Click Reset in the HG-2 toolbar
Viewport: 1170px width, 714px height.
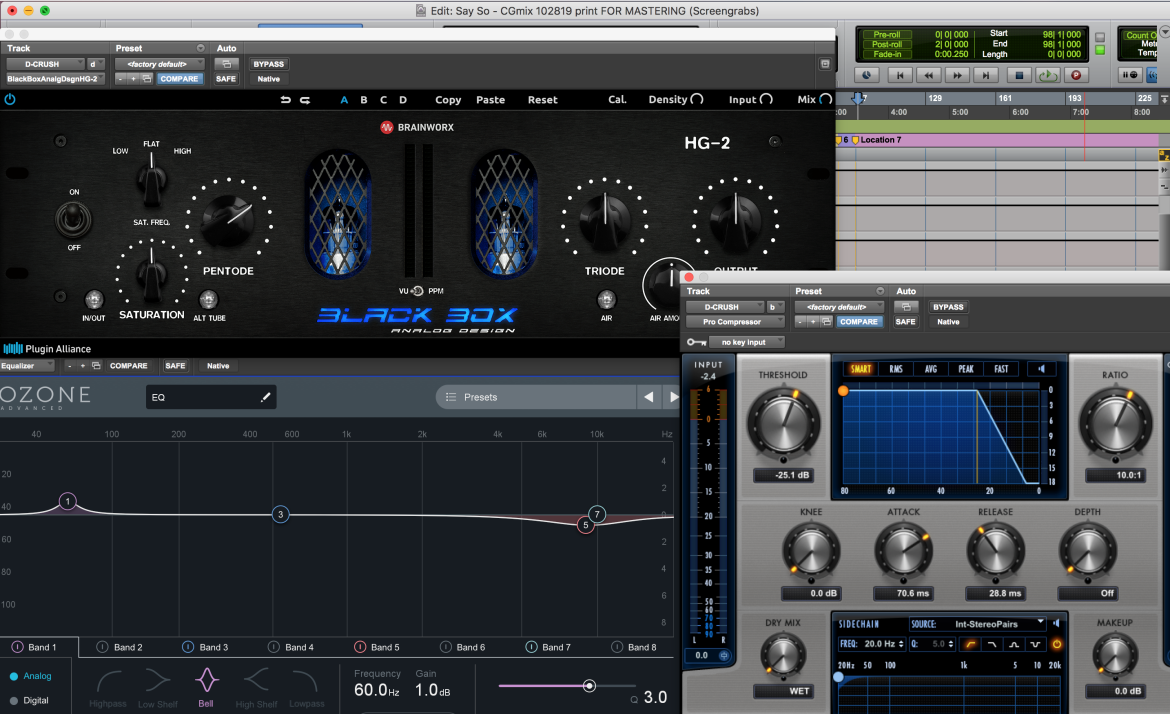542,99
